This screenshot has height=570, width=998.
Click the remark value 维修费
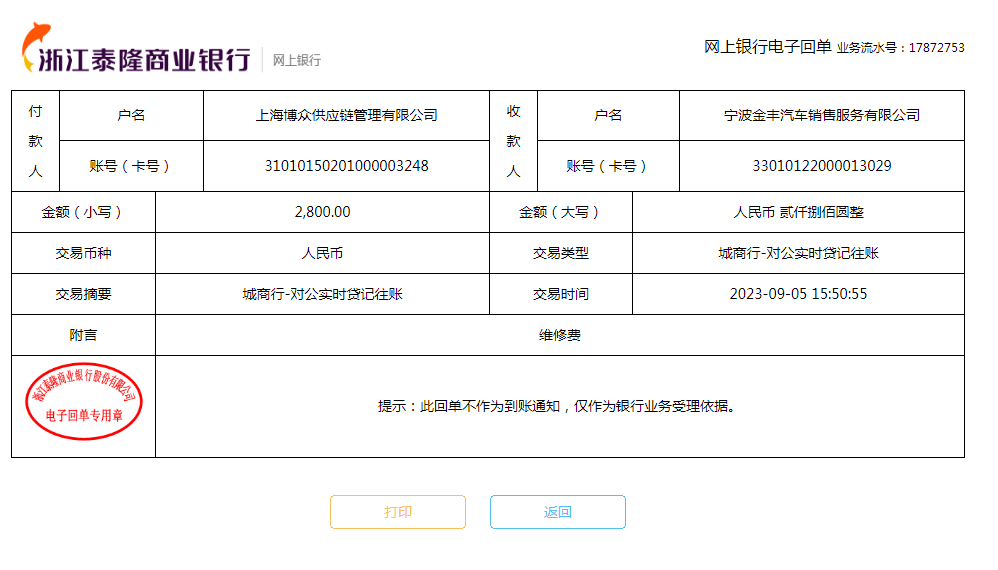pos(560,335)
